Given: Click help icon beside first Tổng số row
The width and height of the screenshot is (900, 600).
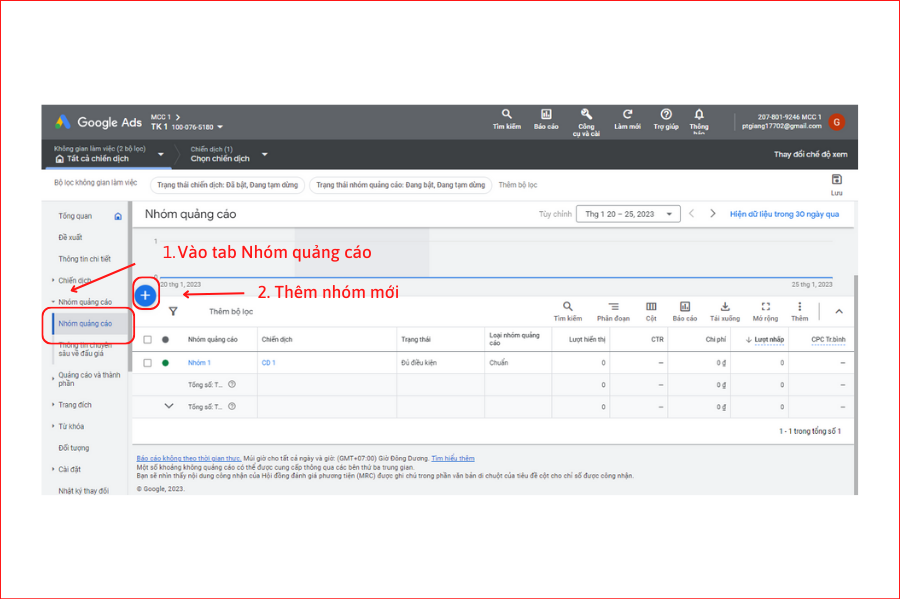Looking at the screenshot, I should [x=232, y=384].
